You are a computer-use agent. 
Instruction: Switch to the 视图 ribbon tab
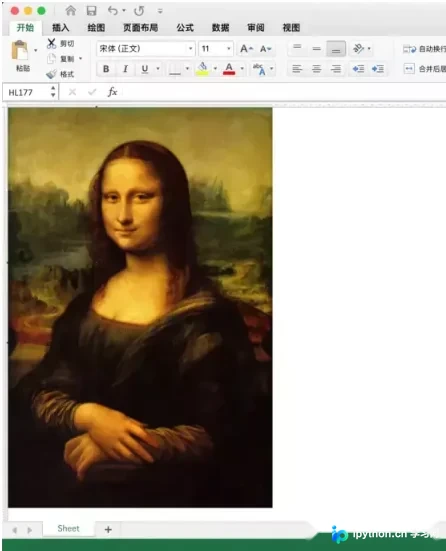pos(291,28)
